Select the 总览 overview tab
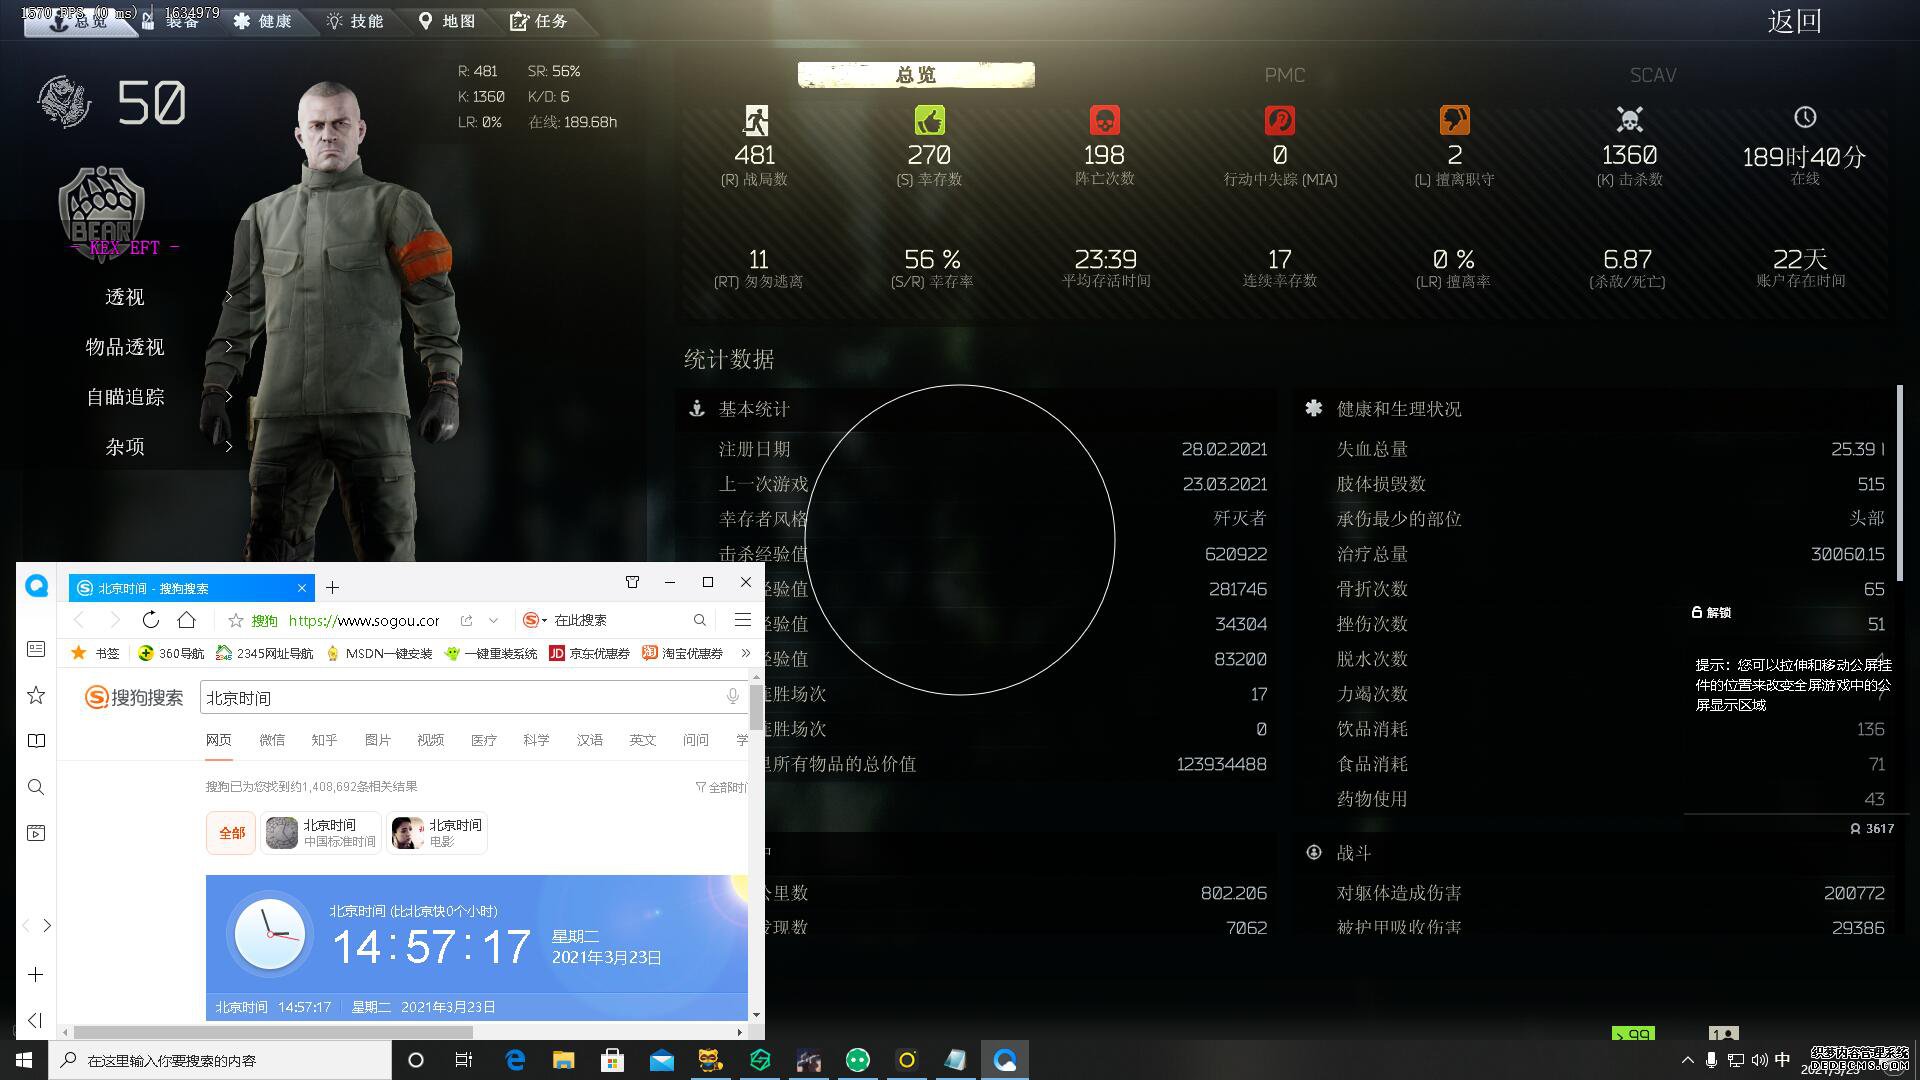Viewport: 1920px width, 1080px height. pos(916,75)
